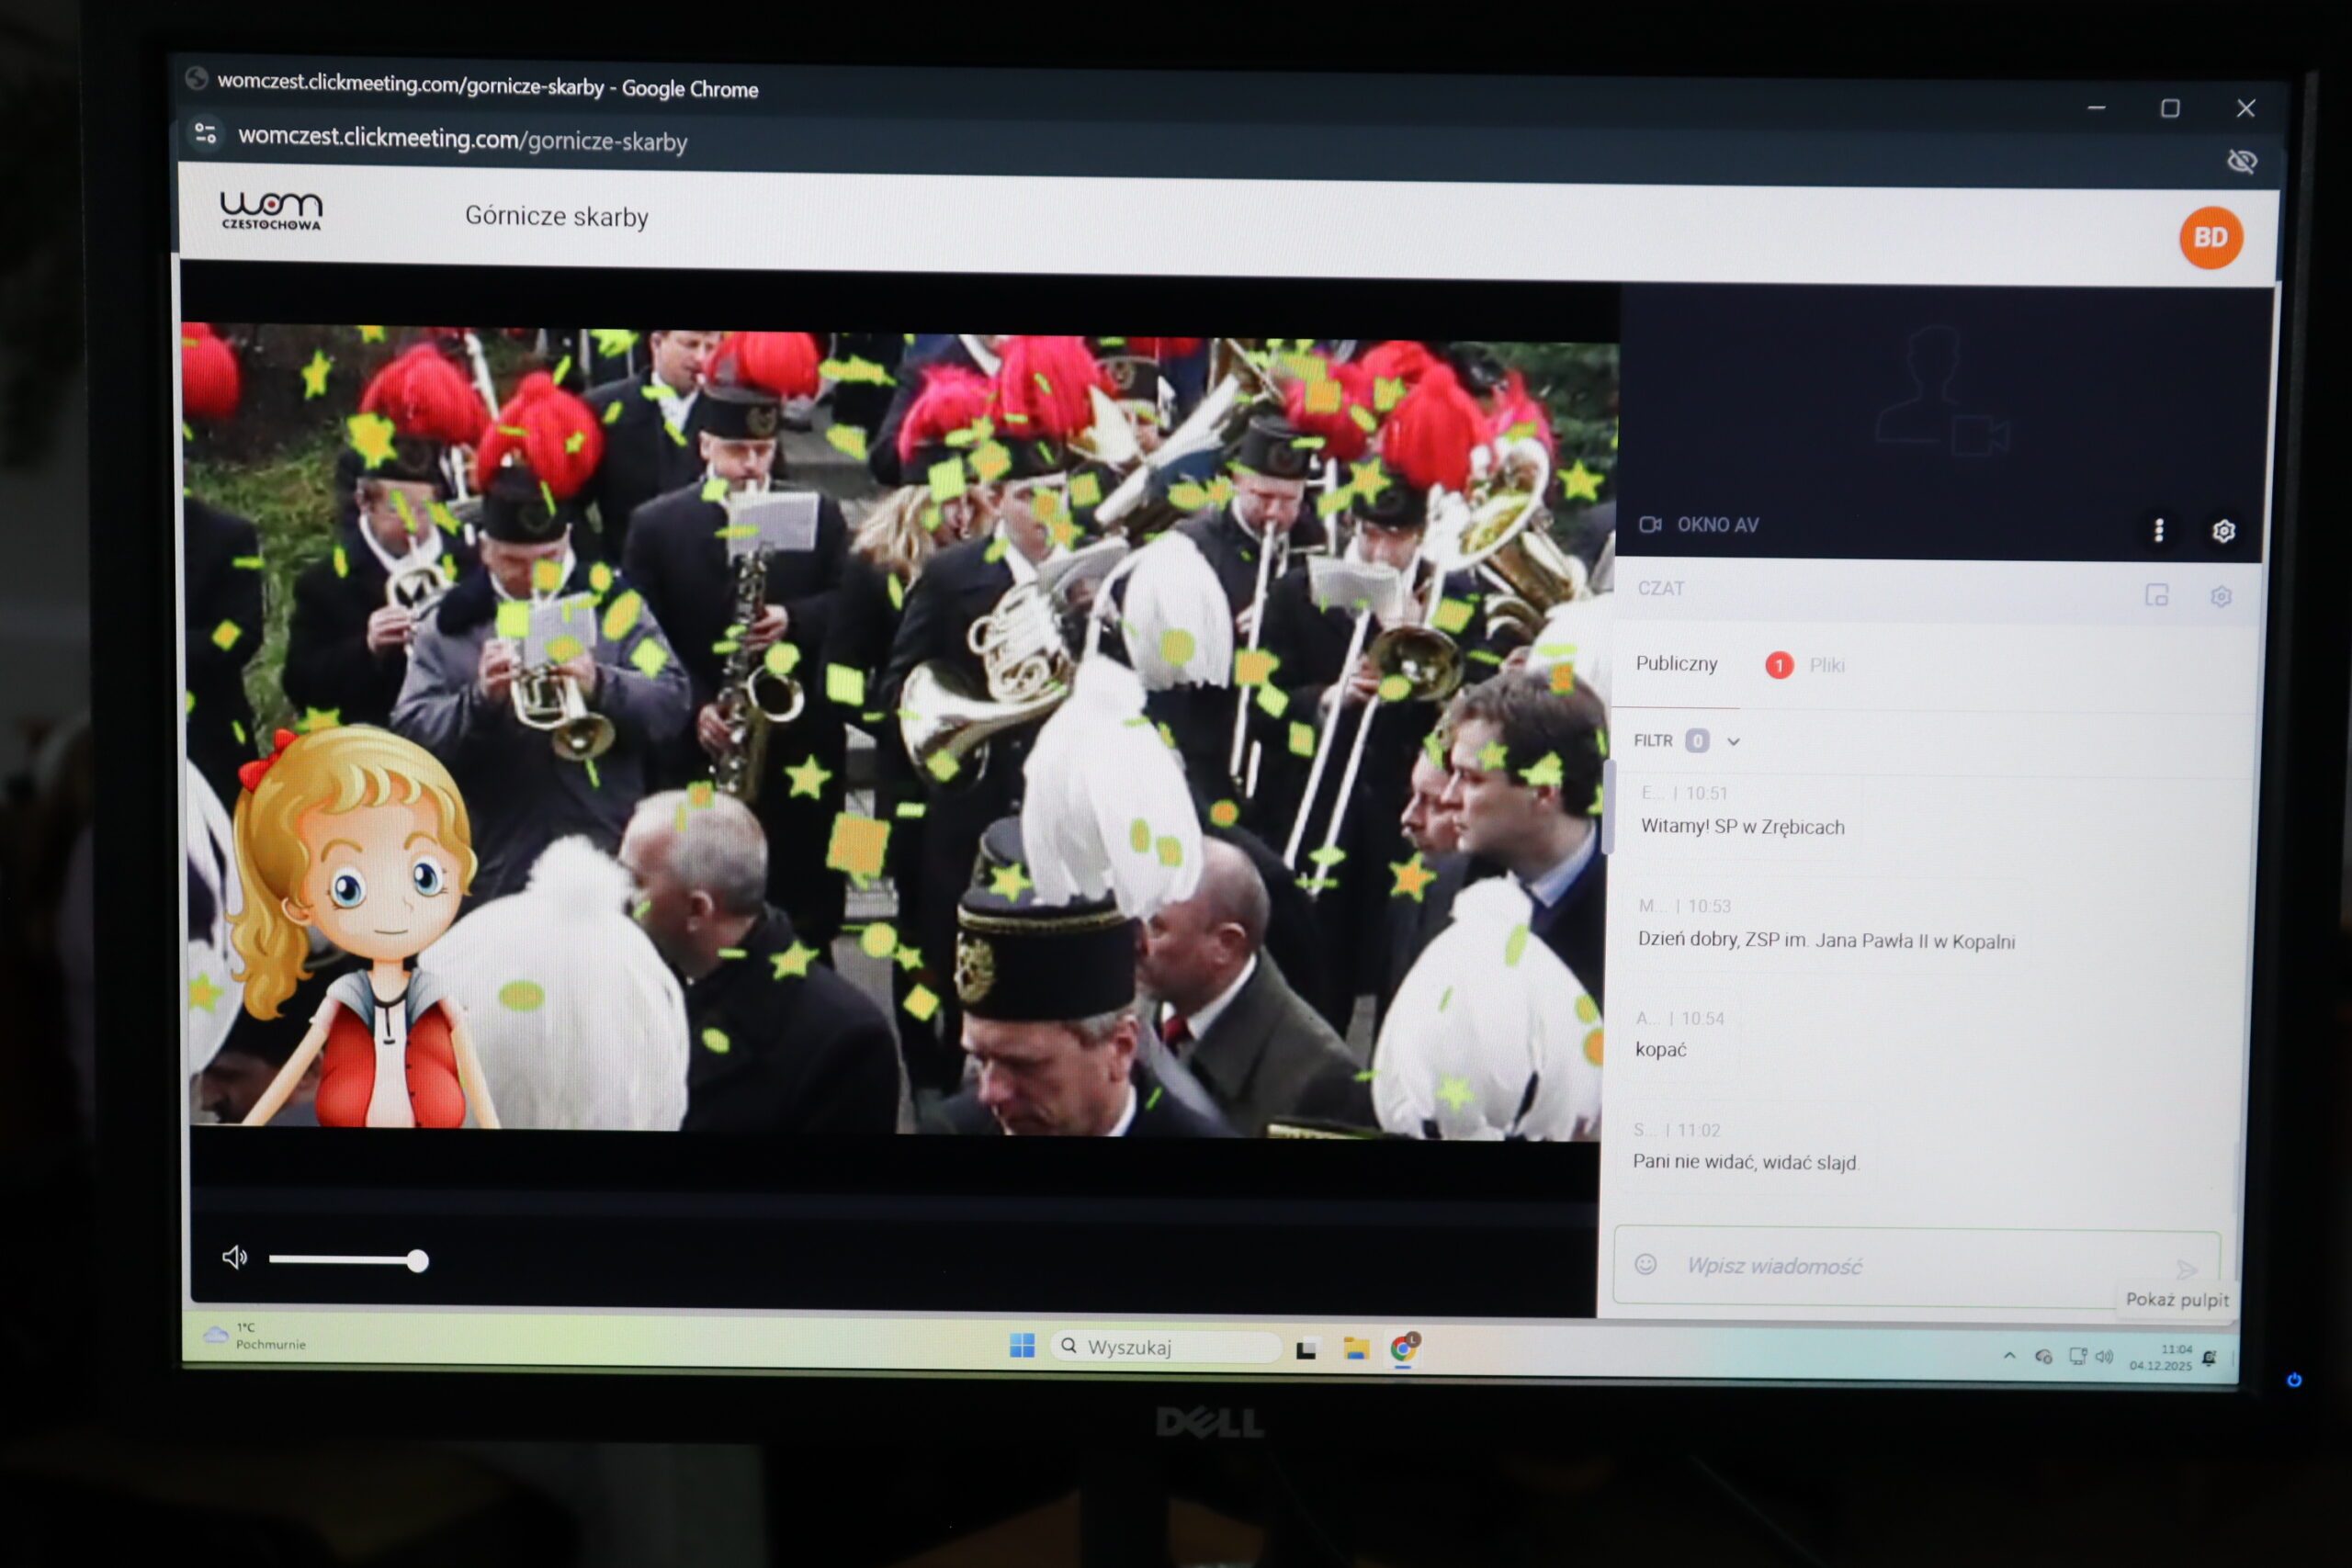2352x1568 pixels.
Task: Open site info icon beside URL
Action: [x=206, y=133]
